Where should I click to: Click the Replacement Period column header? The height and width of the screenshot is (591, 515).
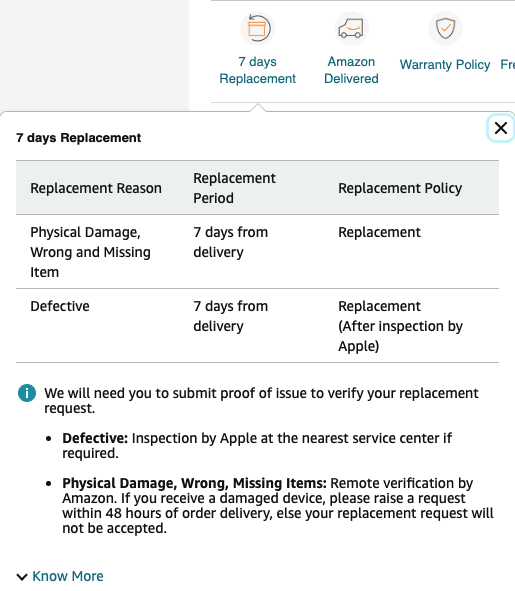[x=235, y=188]
